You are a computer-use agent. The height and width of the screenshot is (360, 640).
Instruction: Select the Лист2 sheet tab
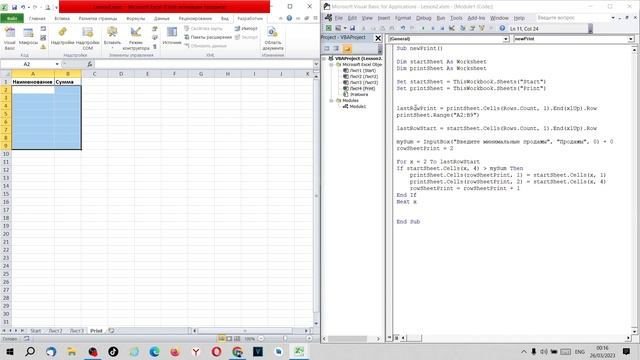[56, 331]
